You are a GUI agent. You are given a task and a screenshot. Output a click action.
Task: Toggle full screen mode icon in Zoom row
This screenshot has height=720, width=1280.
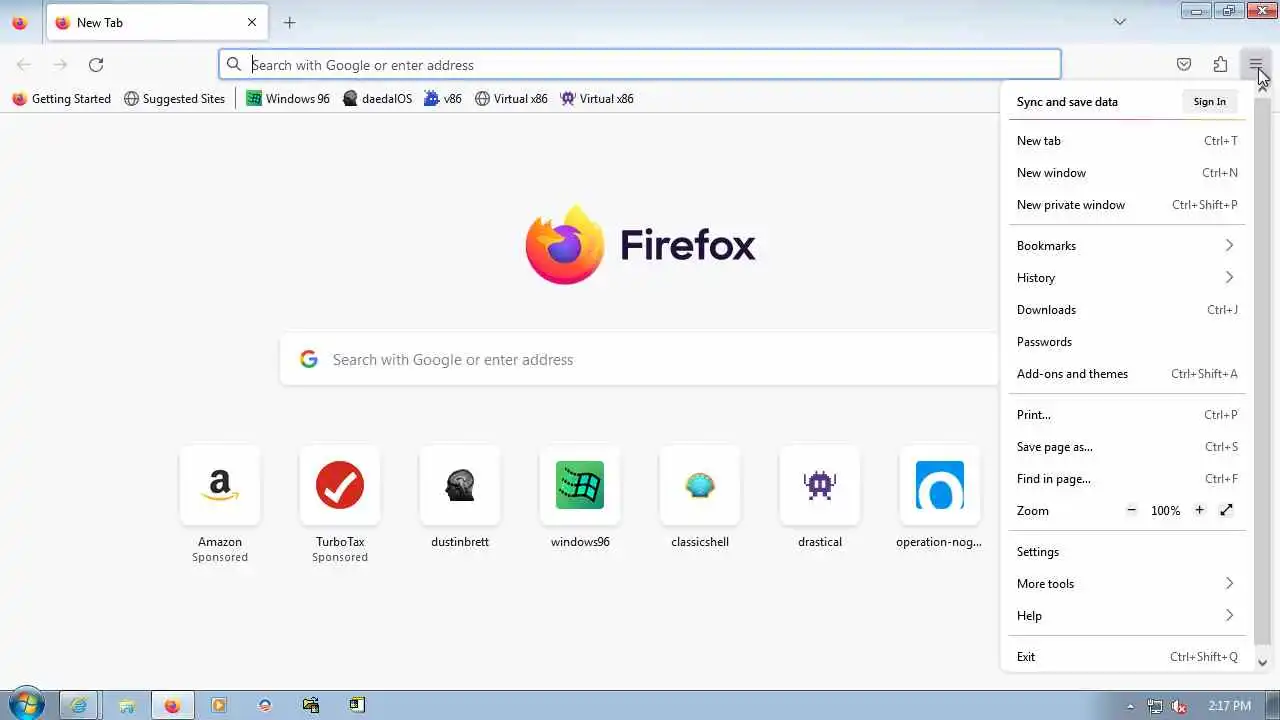pyautogui.click(x=1227, y=510)
